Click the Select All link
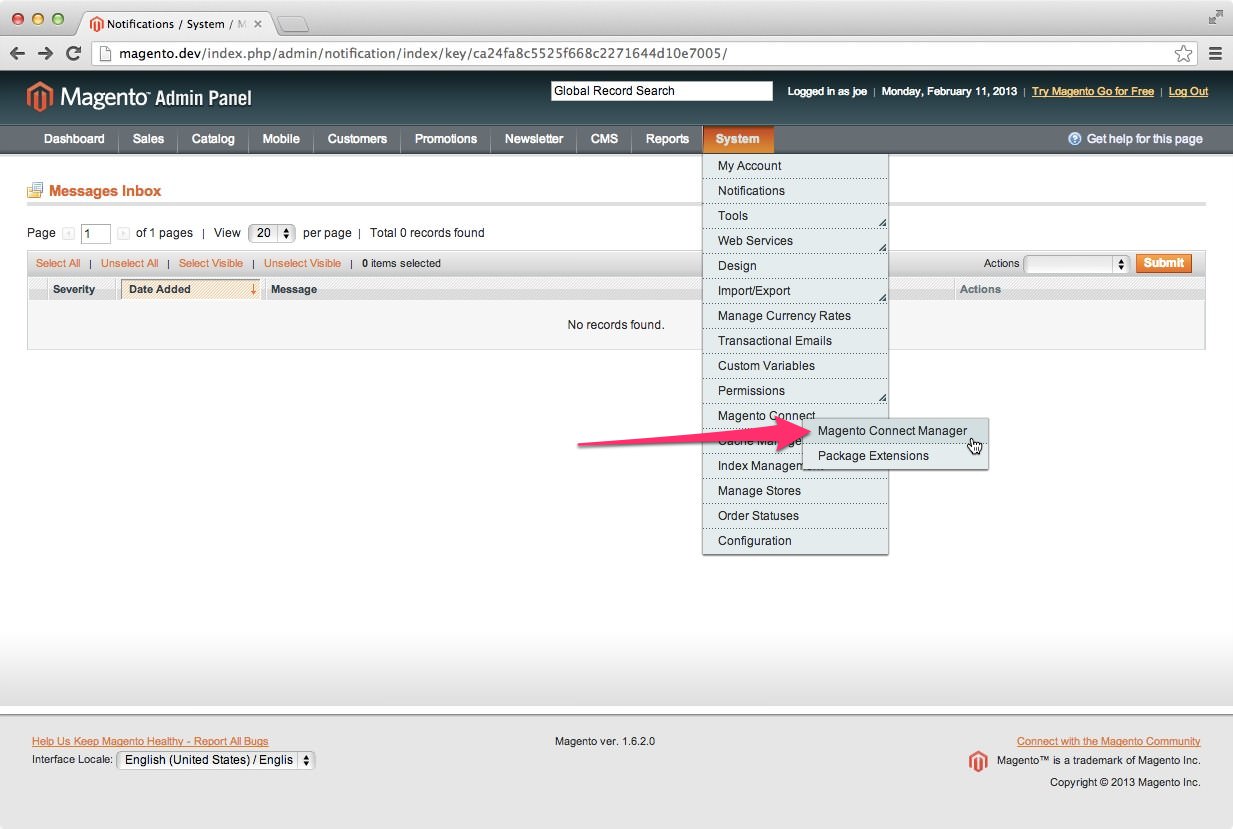 [x=58, y=264]
